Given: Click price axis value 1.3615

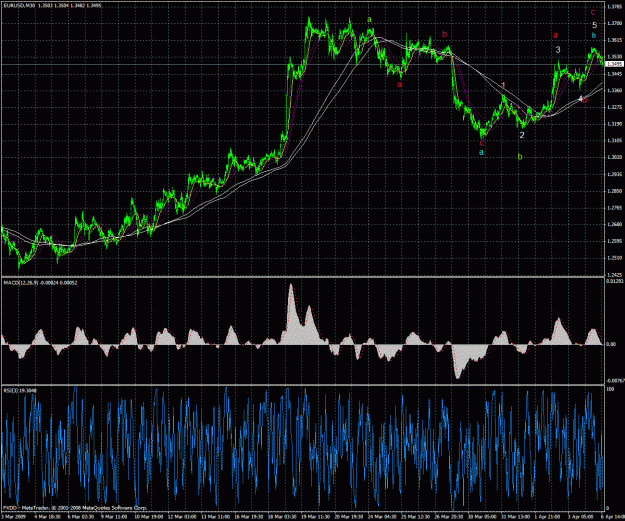Looking at the screenshot, I should tap(614, 40).
